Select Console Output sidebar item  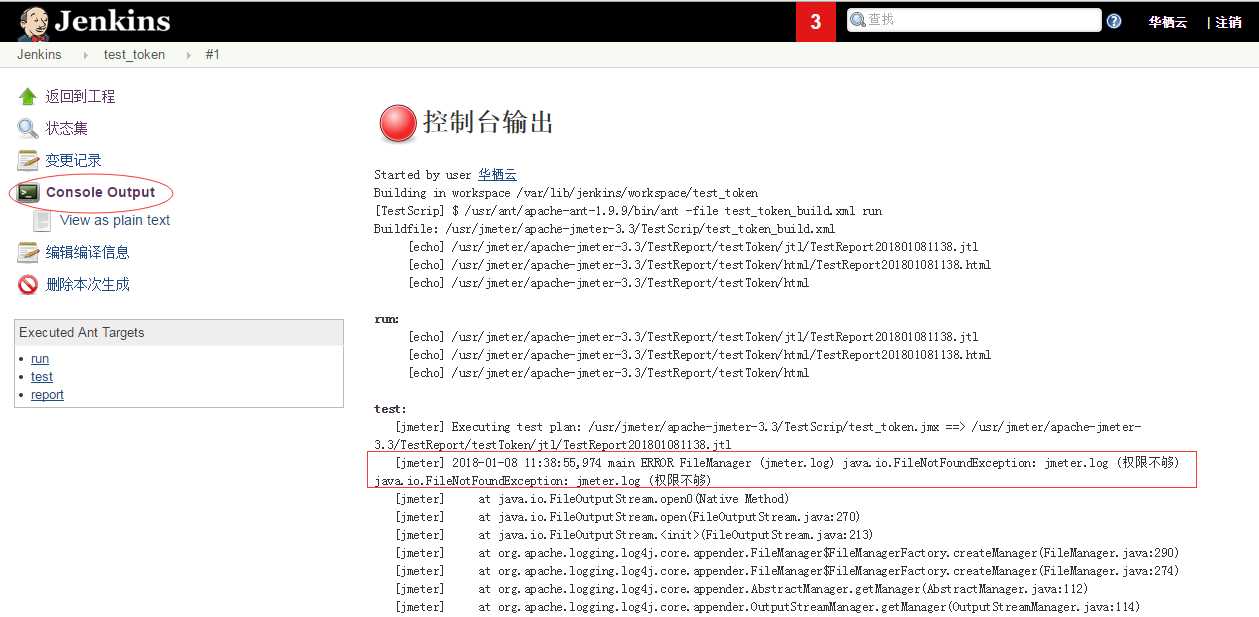click(x=100, y=192)
